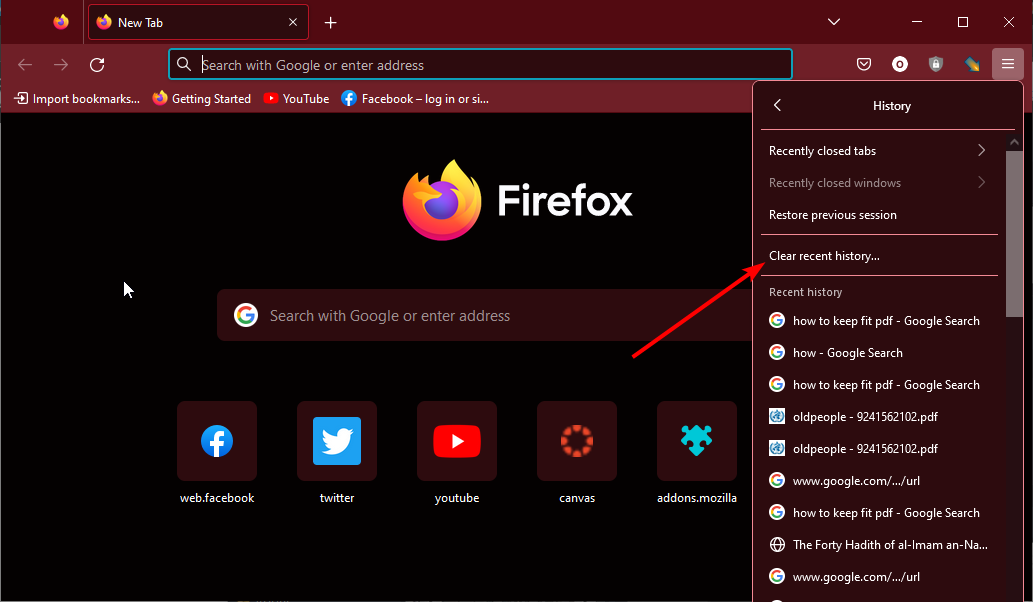Go back from History panel
Screen dimensions: 1033x602
click(x=777, y=105)
